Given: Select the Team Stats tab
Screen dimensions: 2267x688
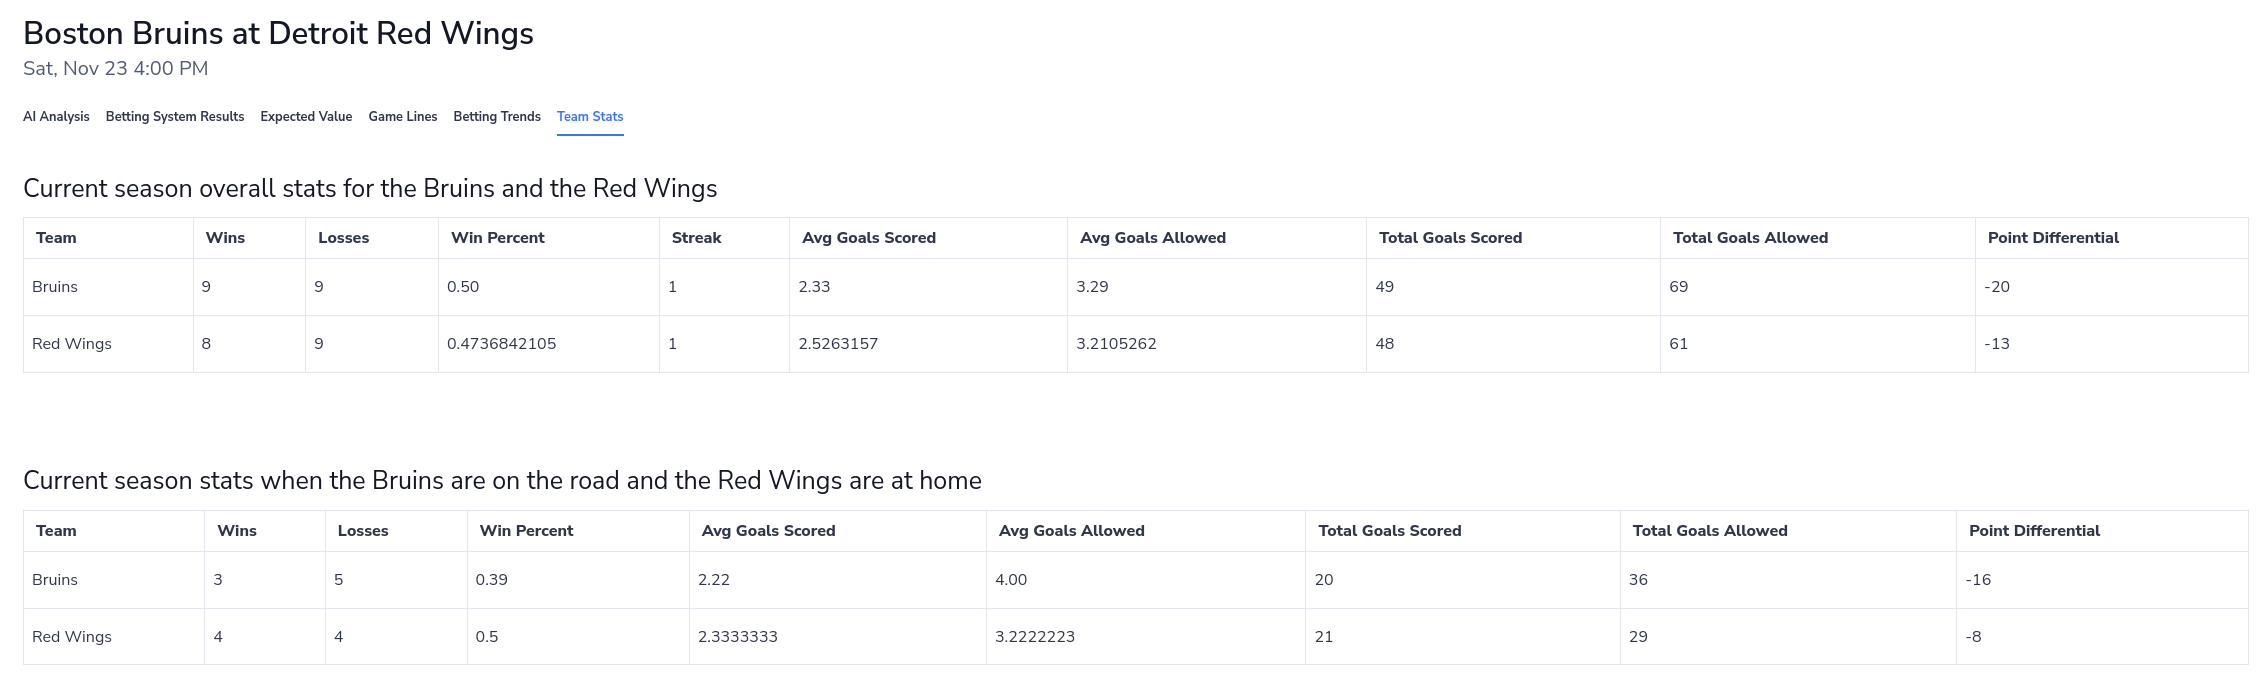Looking at the screenshot, I should (x=590, y=117).
